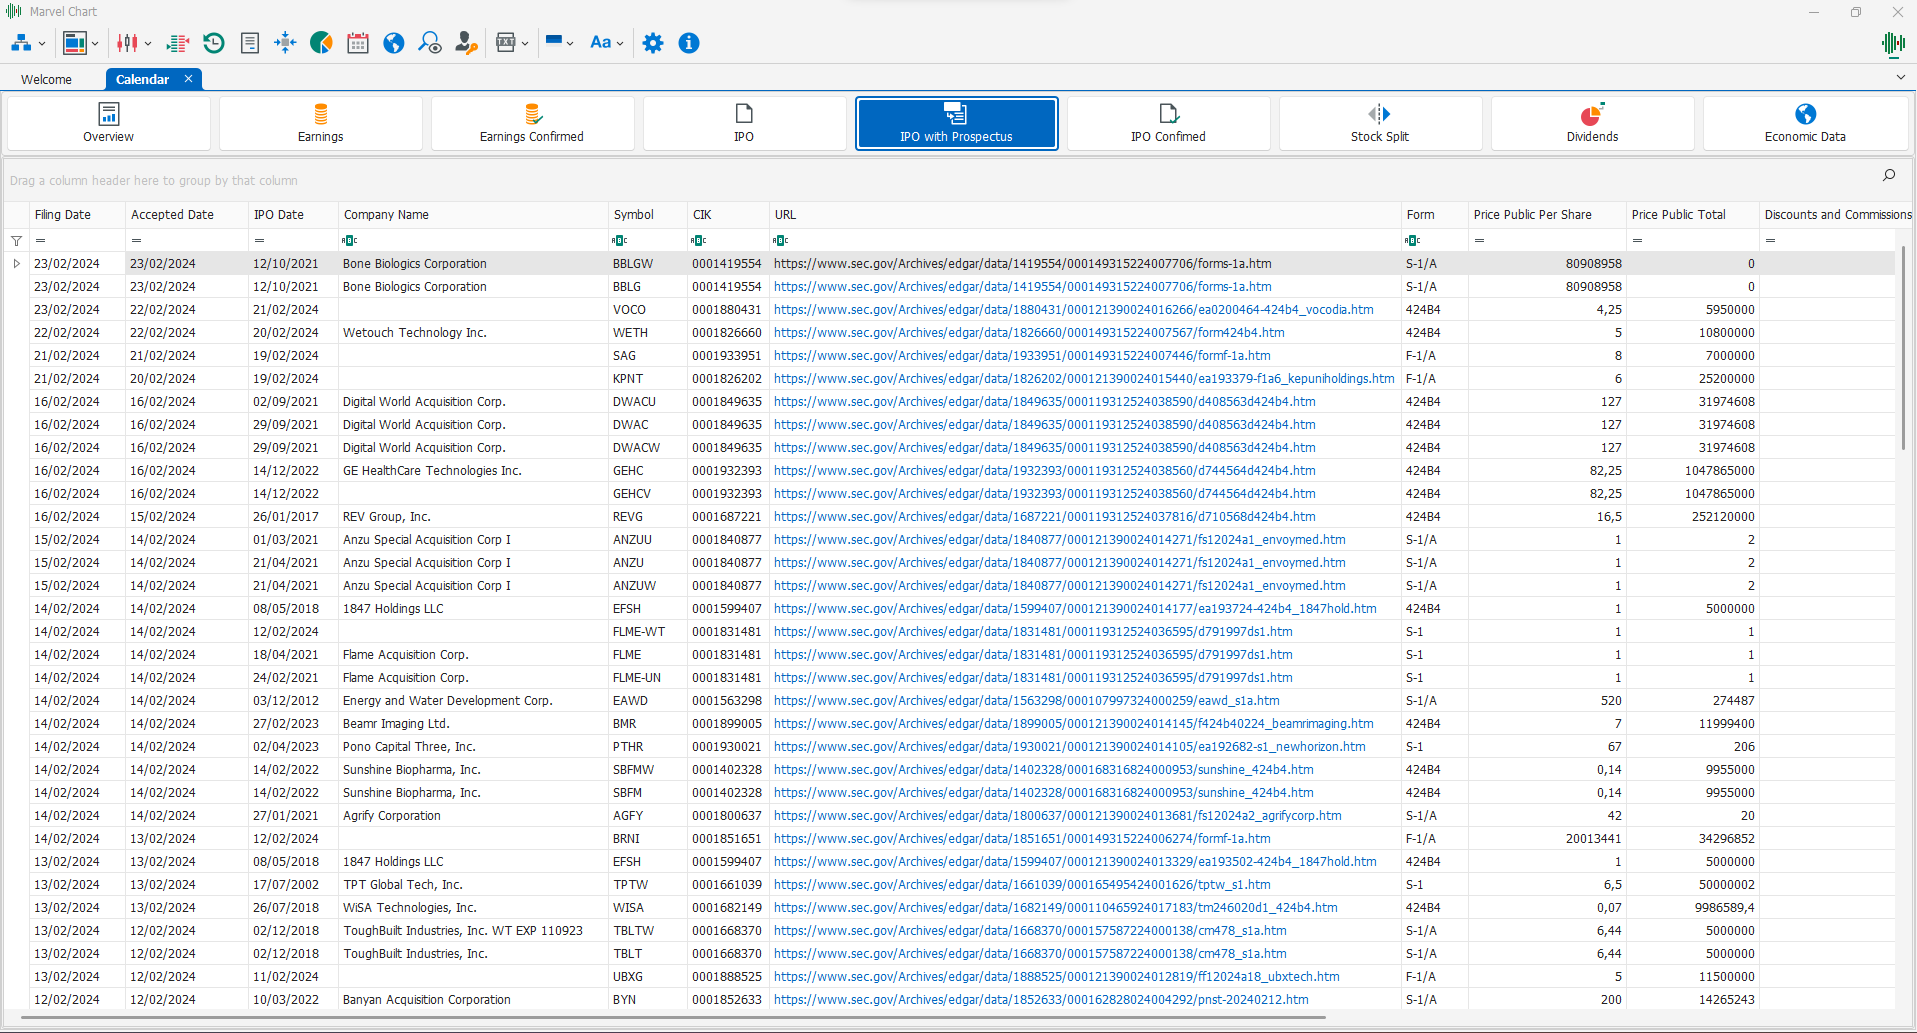Select the candlestick chart icon
The height and width of the screenshot is (1033, 1917).
[x=127, y=43]
